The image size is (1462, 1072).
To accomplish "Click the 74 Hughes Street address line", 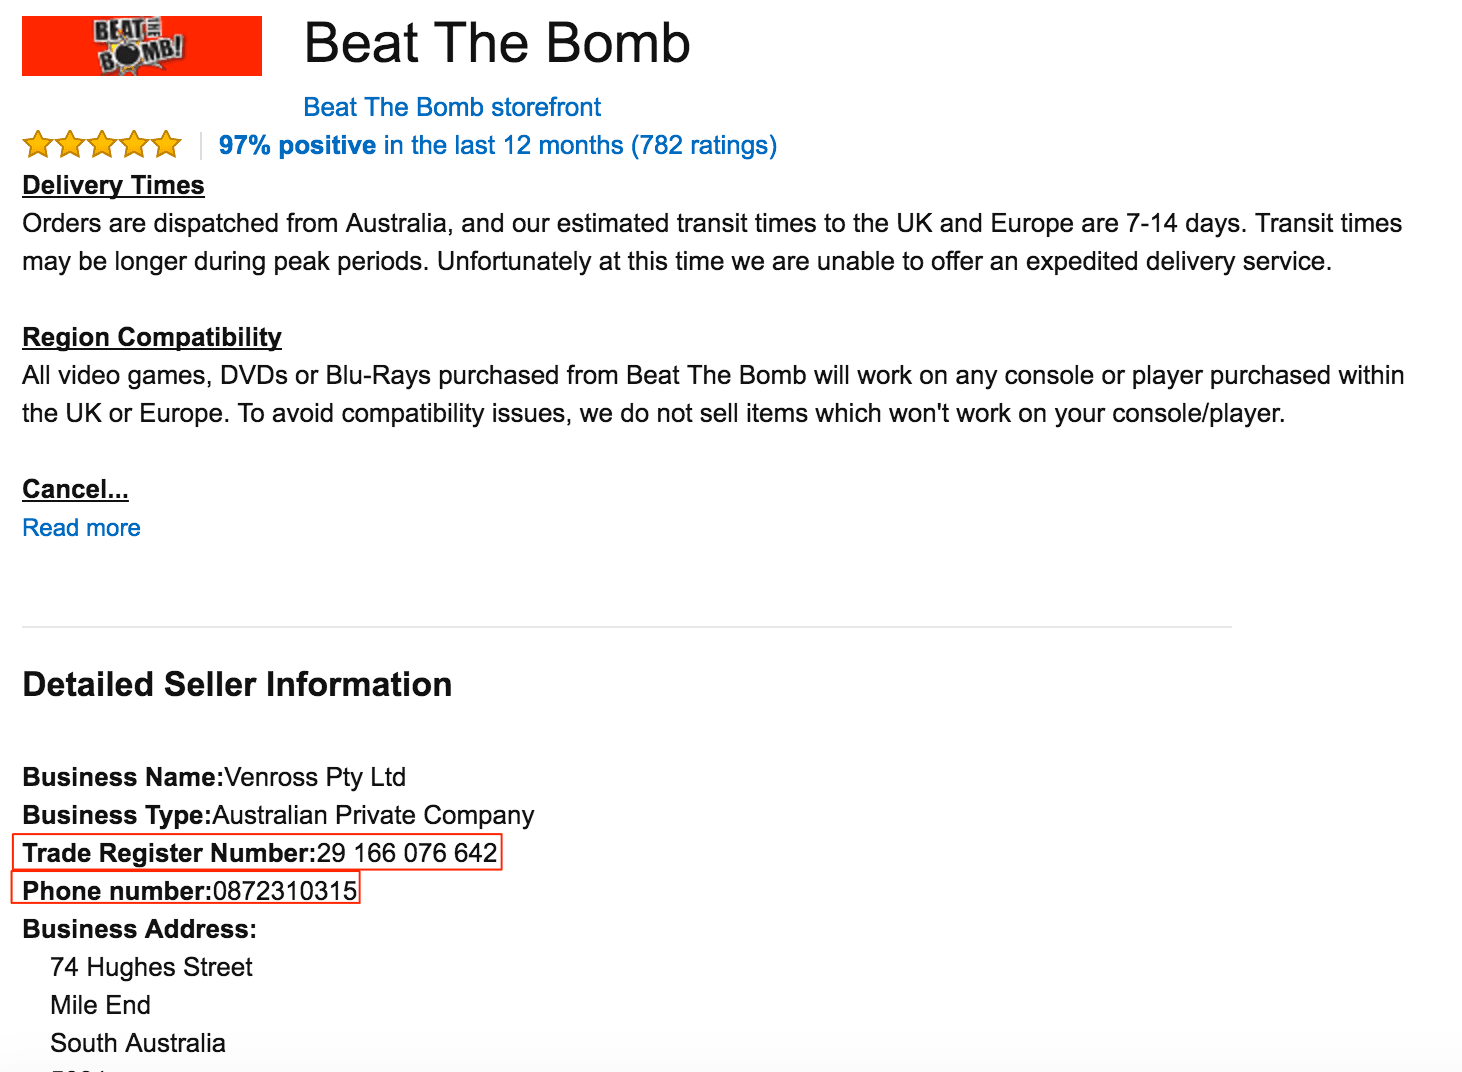I will click(151, 967).
